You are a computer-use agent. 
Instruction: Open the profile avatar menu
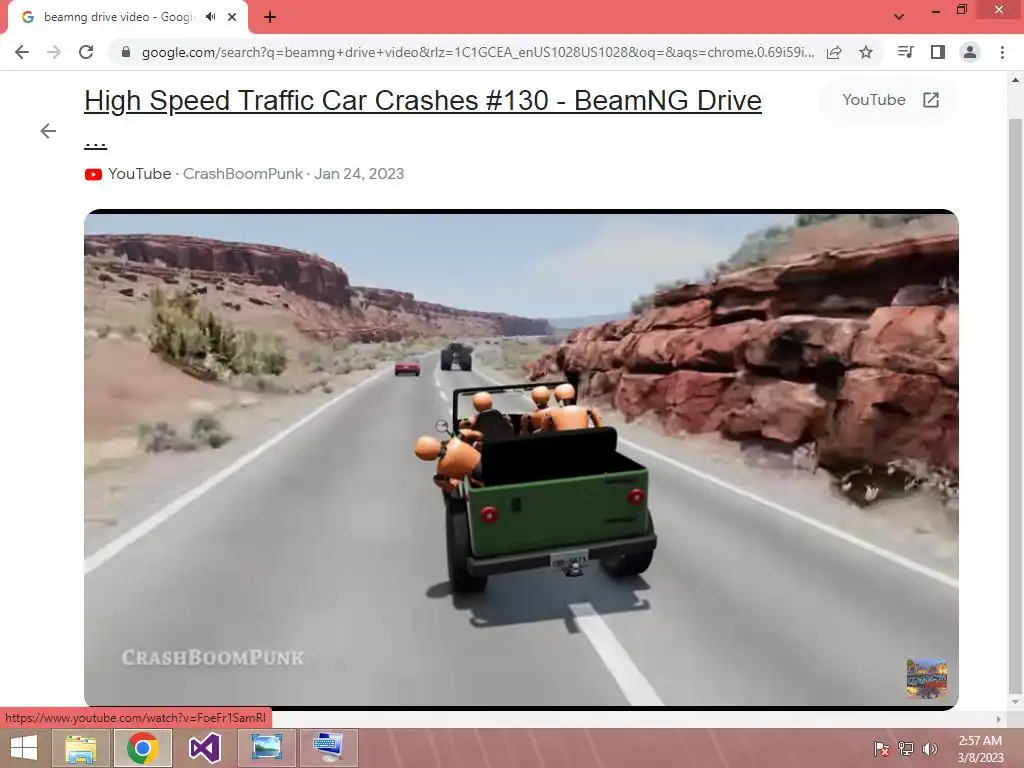pos(970,52)
